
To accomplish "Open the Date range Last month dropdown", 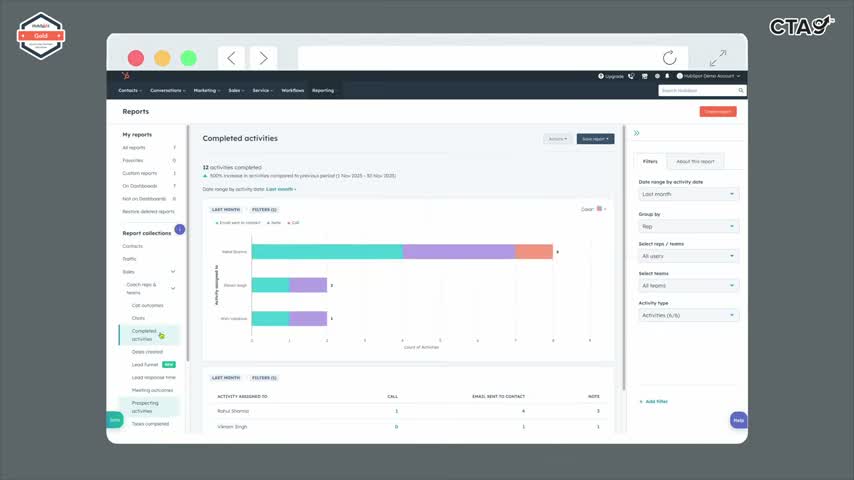I will 688,194.
